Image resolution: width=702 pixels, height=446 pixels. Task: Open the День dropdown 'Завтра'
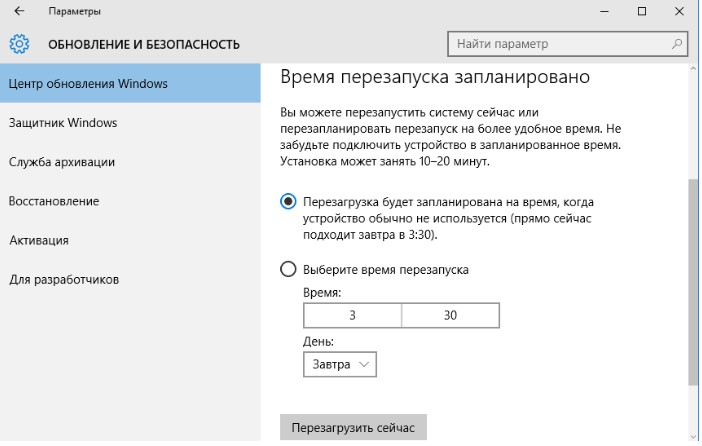point(340,365)
